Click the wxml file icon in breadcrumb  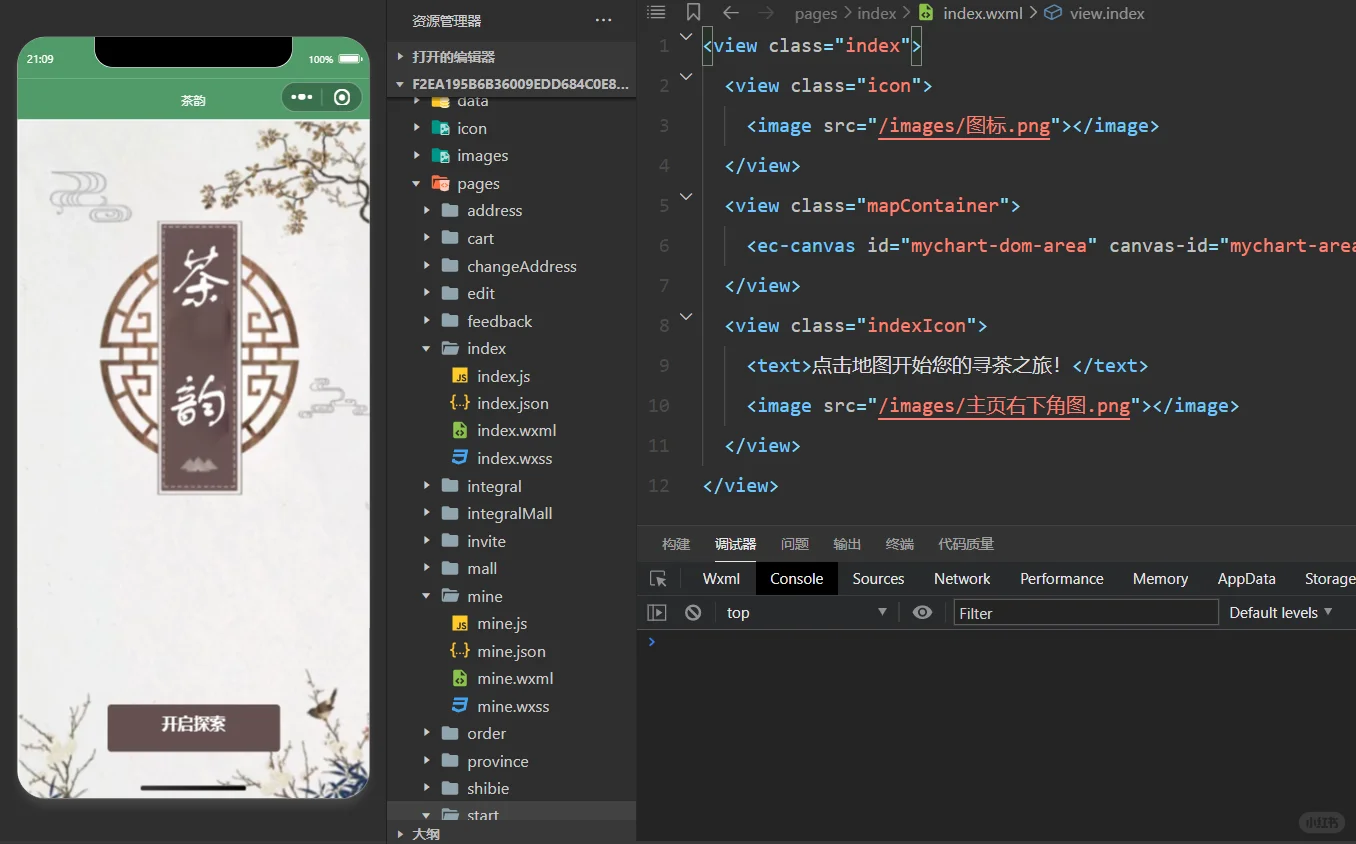pyautogui.click(x=926, y=13)
